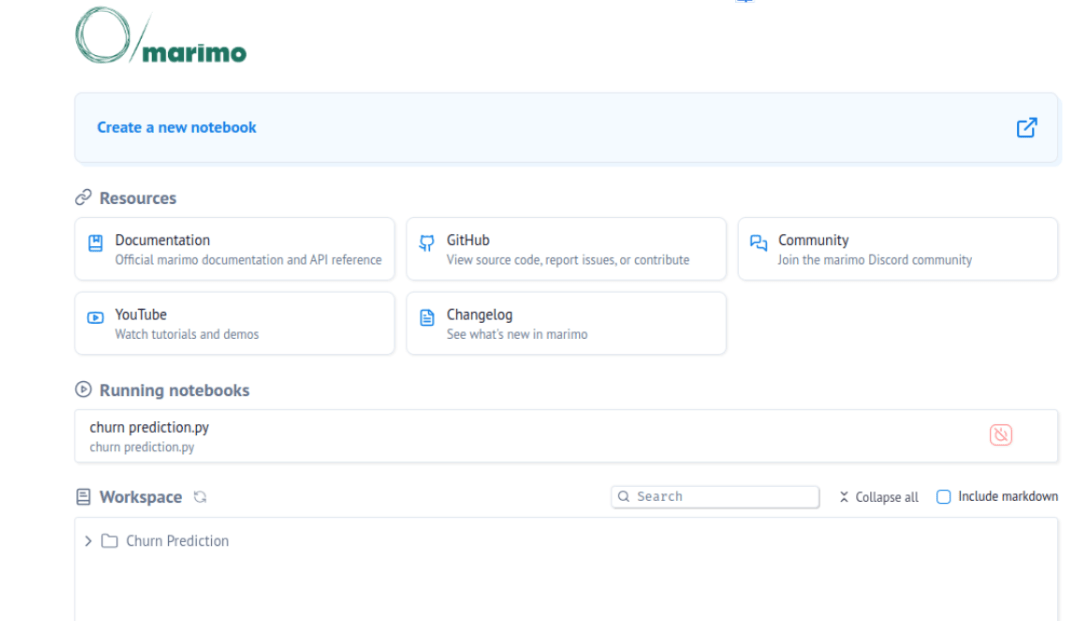This screenshot has width=1067, height=621.
Task: Click 'Join the marimo Discord community' text
Action: 875,260
